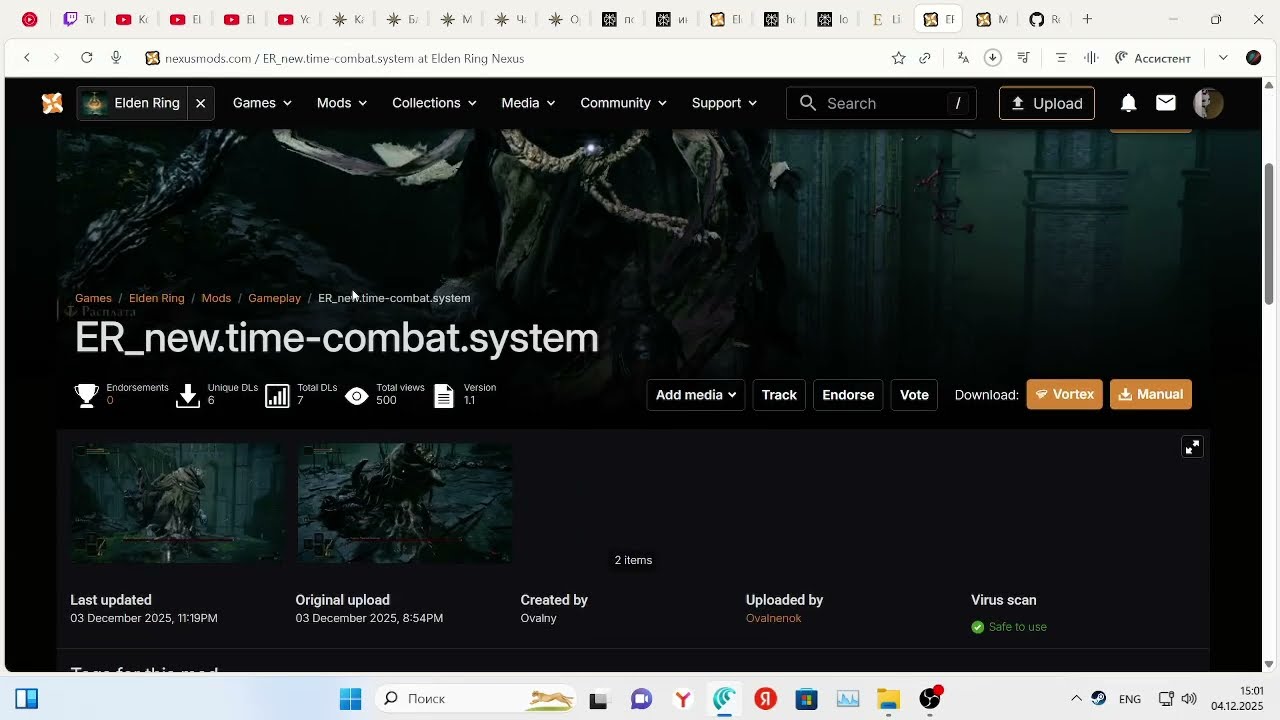Open the Ассистент assistant button
This screenshot has width=1280, height=720.
pyautogui.click(x=1153, y=58)
